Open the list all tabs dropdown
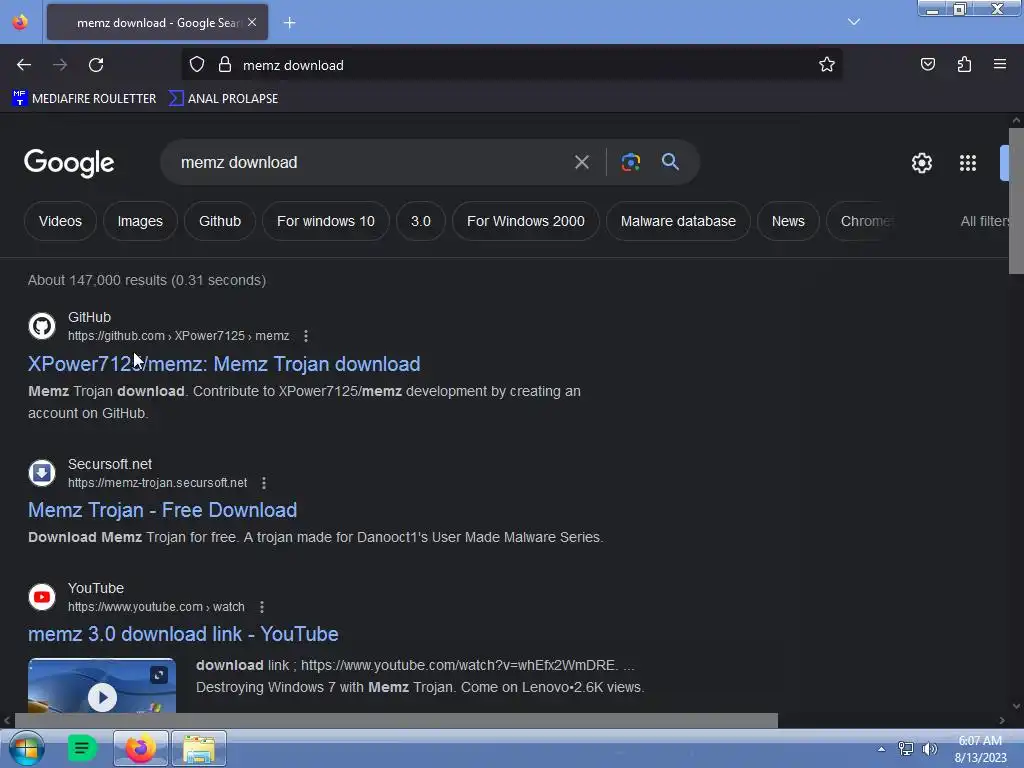The image size is (1024, 768). point(854,22)
